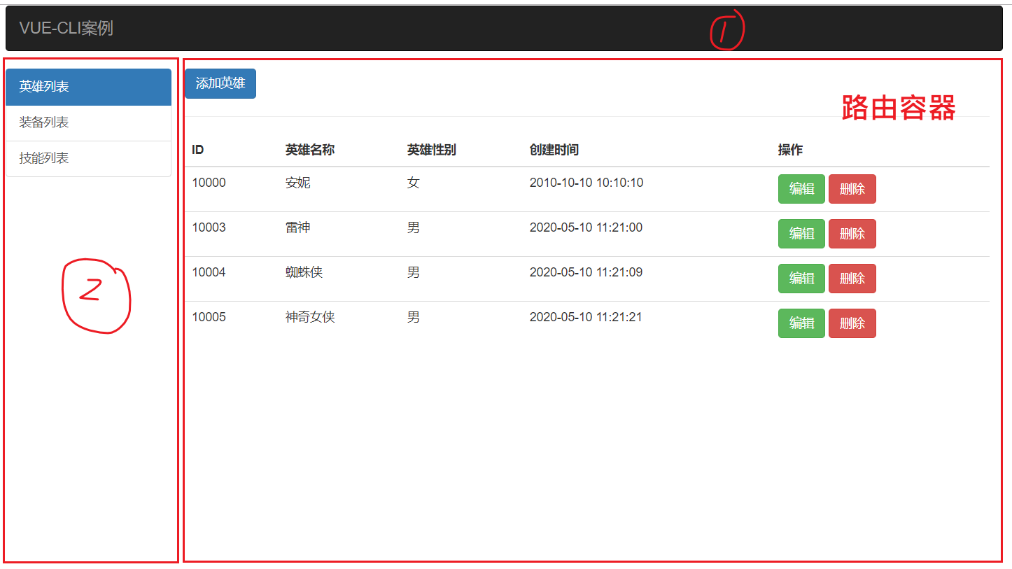
Task: Select 英雄列表 in the sidebar
Action: click(x=88, y=87)
